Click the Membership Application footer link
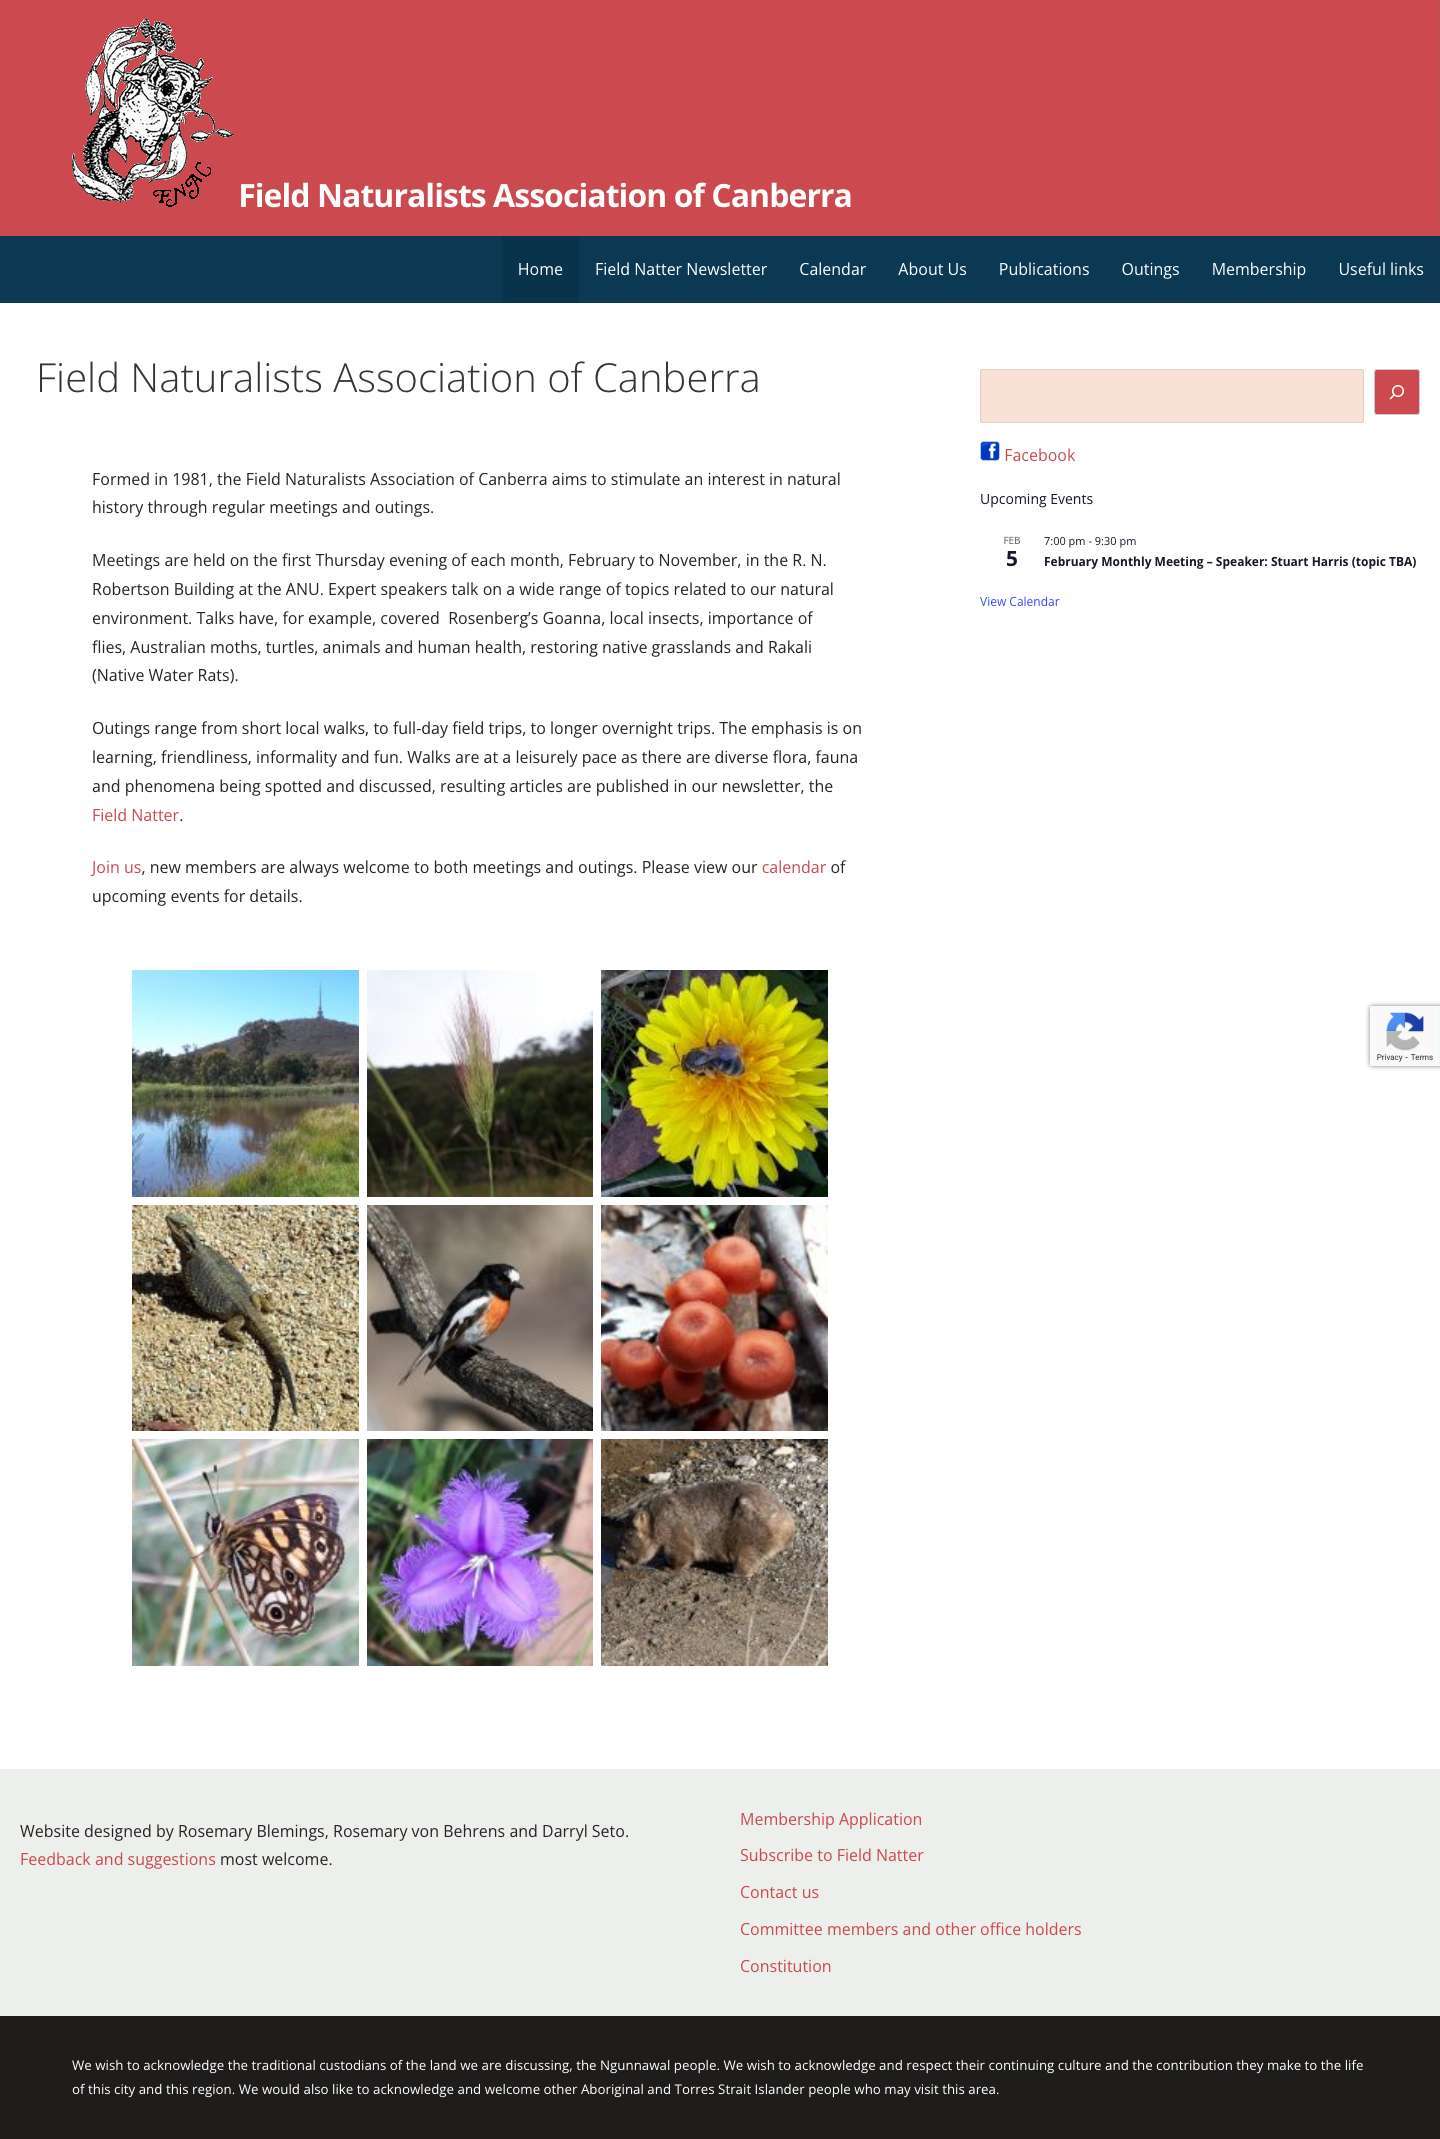 click(831, 1819)
